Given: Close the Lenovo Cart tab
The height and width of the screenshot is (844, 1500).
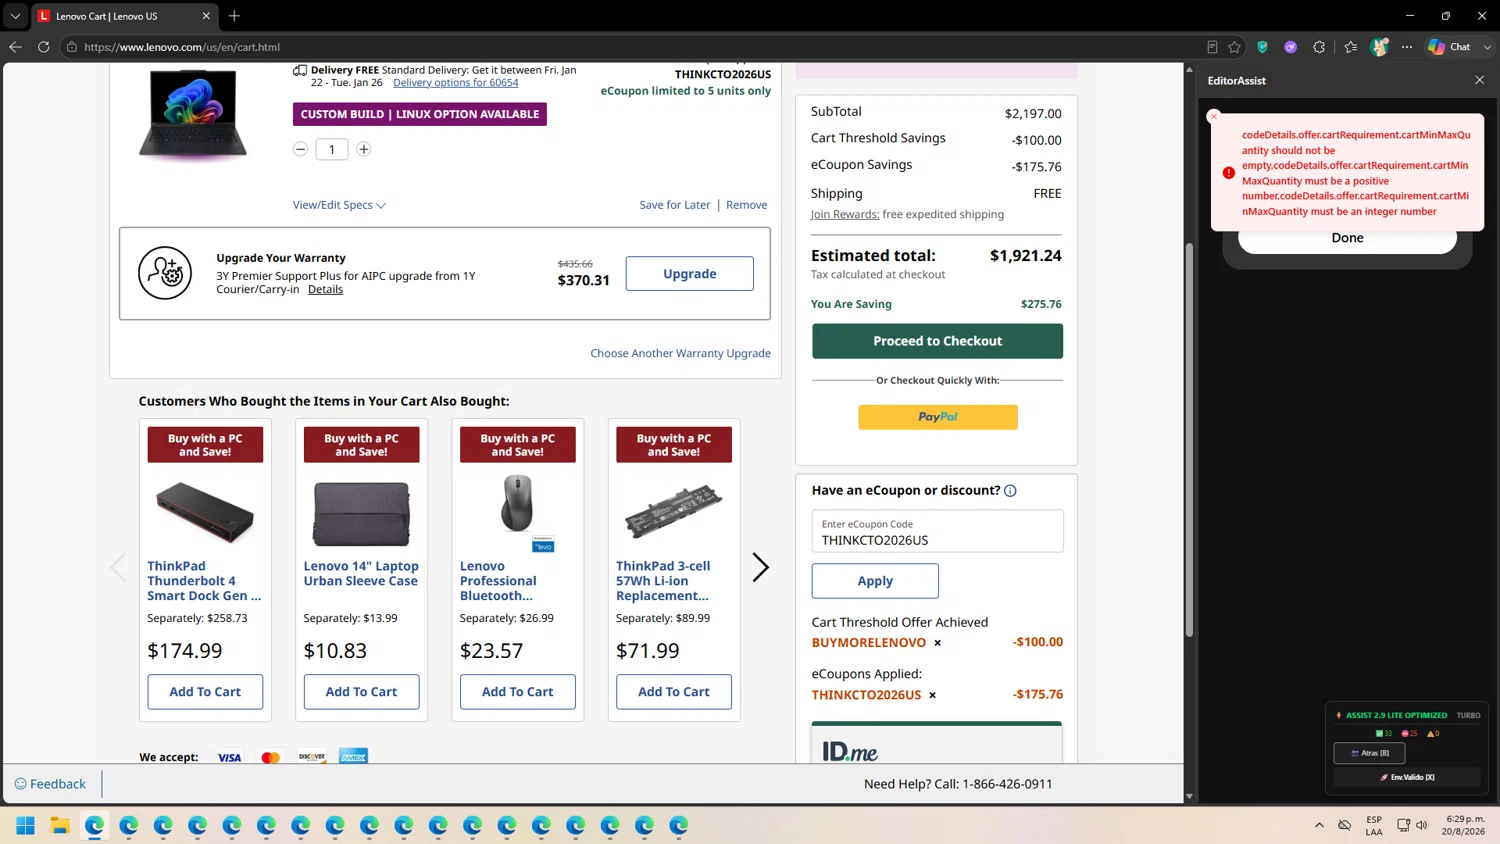Looking at the screenshot, I should [206, 16].
